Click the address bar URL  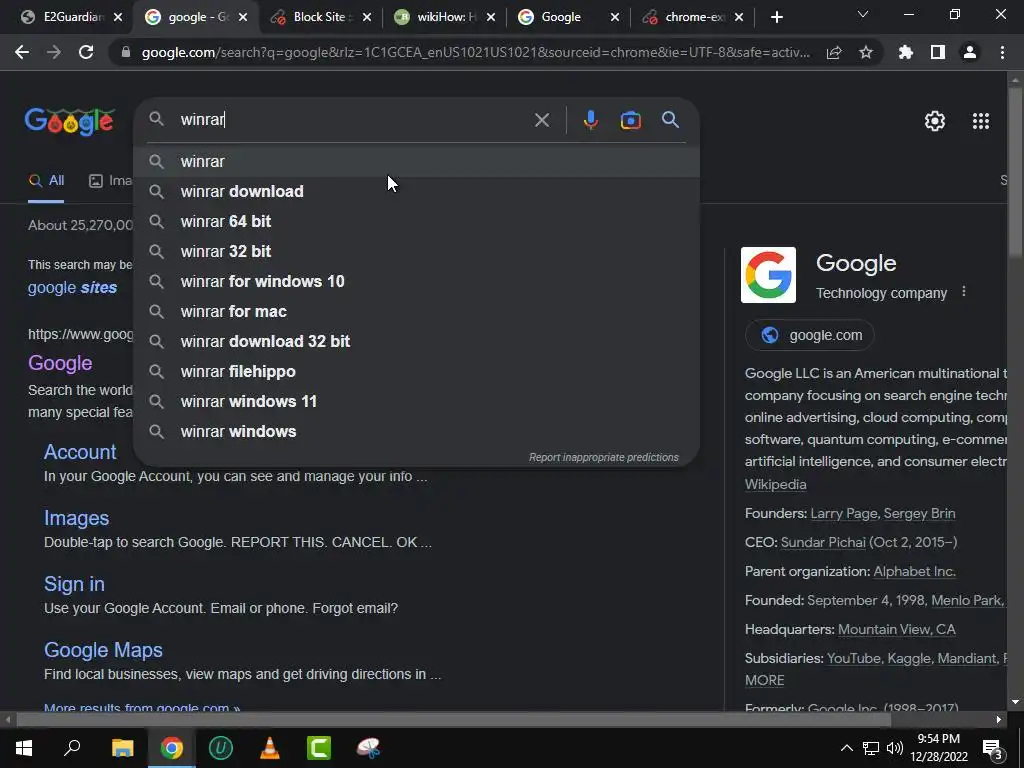click(x=475, y=52)
